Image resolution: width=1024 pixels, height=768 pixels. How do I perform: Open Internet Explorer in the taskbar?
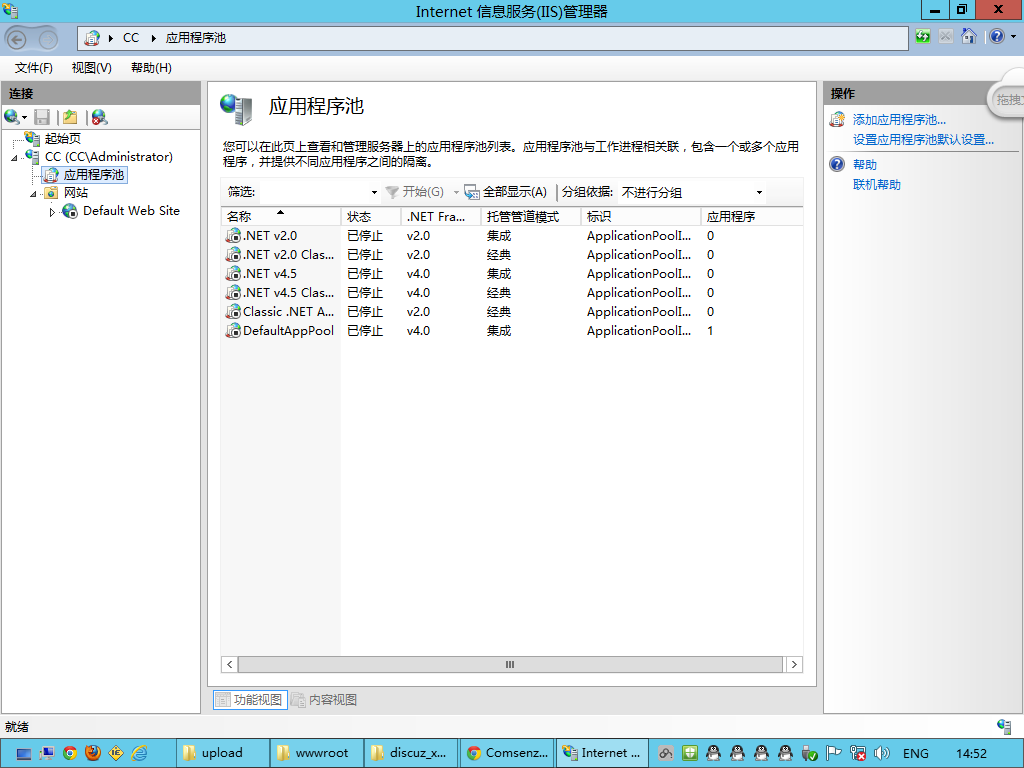[139, 753]
